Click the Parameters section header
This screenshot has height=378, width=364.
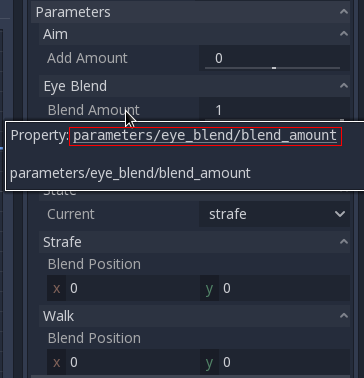click(x=191, y=12)
